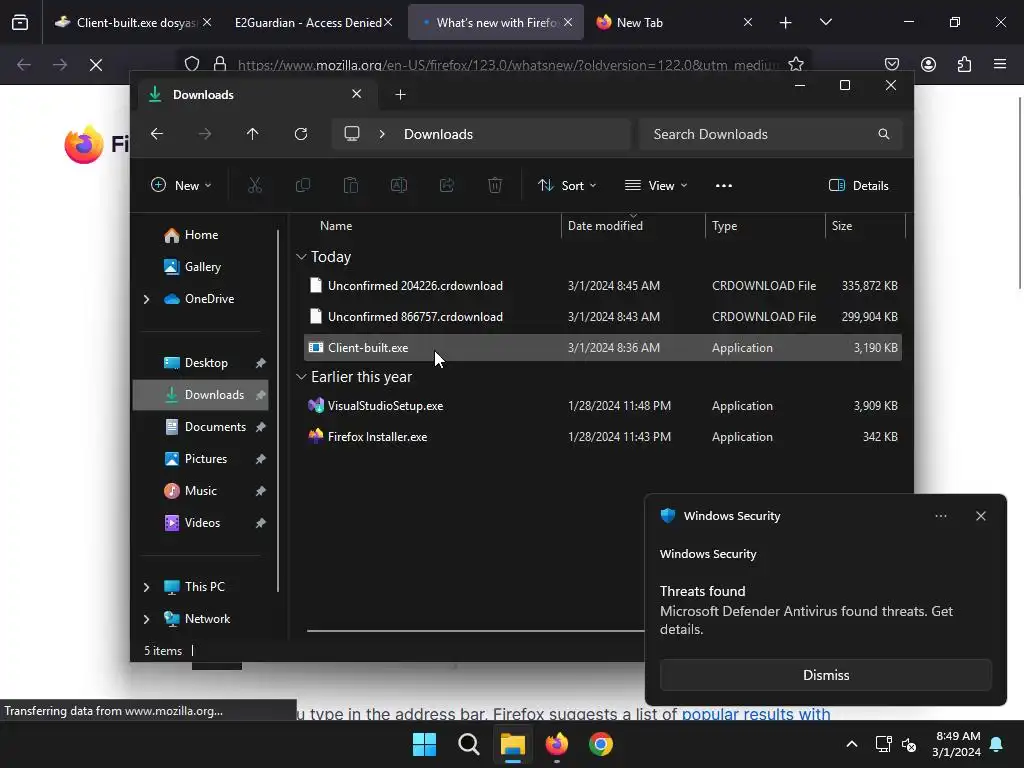Toggle the Details pane
The height and width of the screenshot is (768, 1024).
859,185
